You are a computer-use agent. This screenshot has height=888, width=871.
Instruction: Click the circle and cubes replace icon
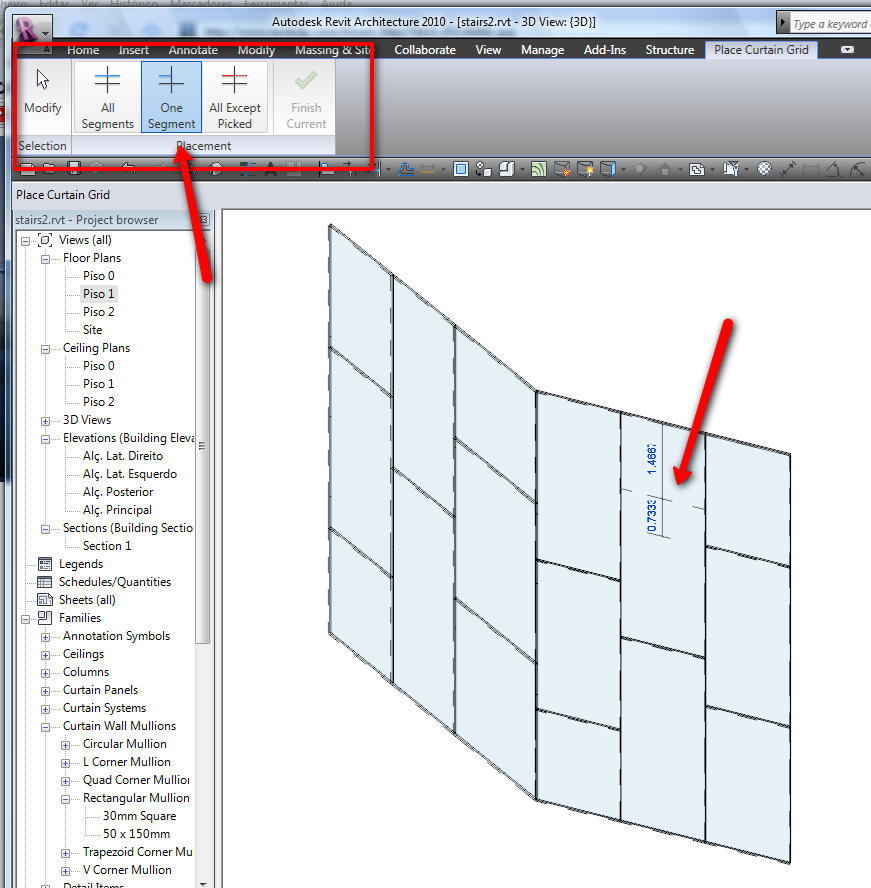pyautogui.click(x=483, y=169)
